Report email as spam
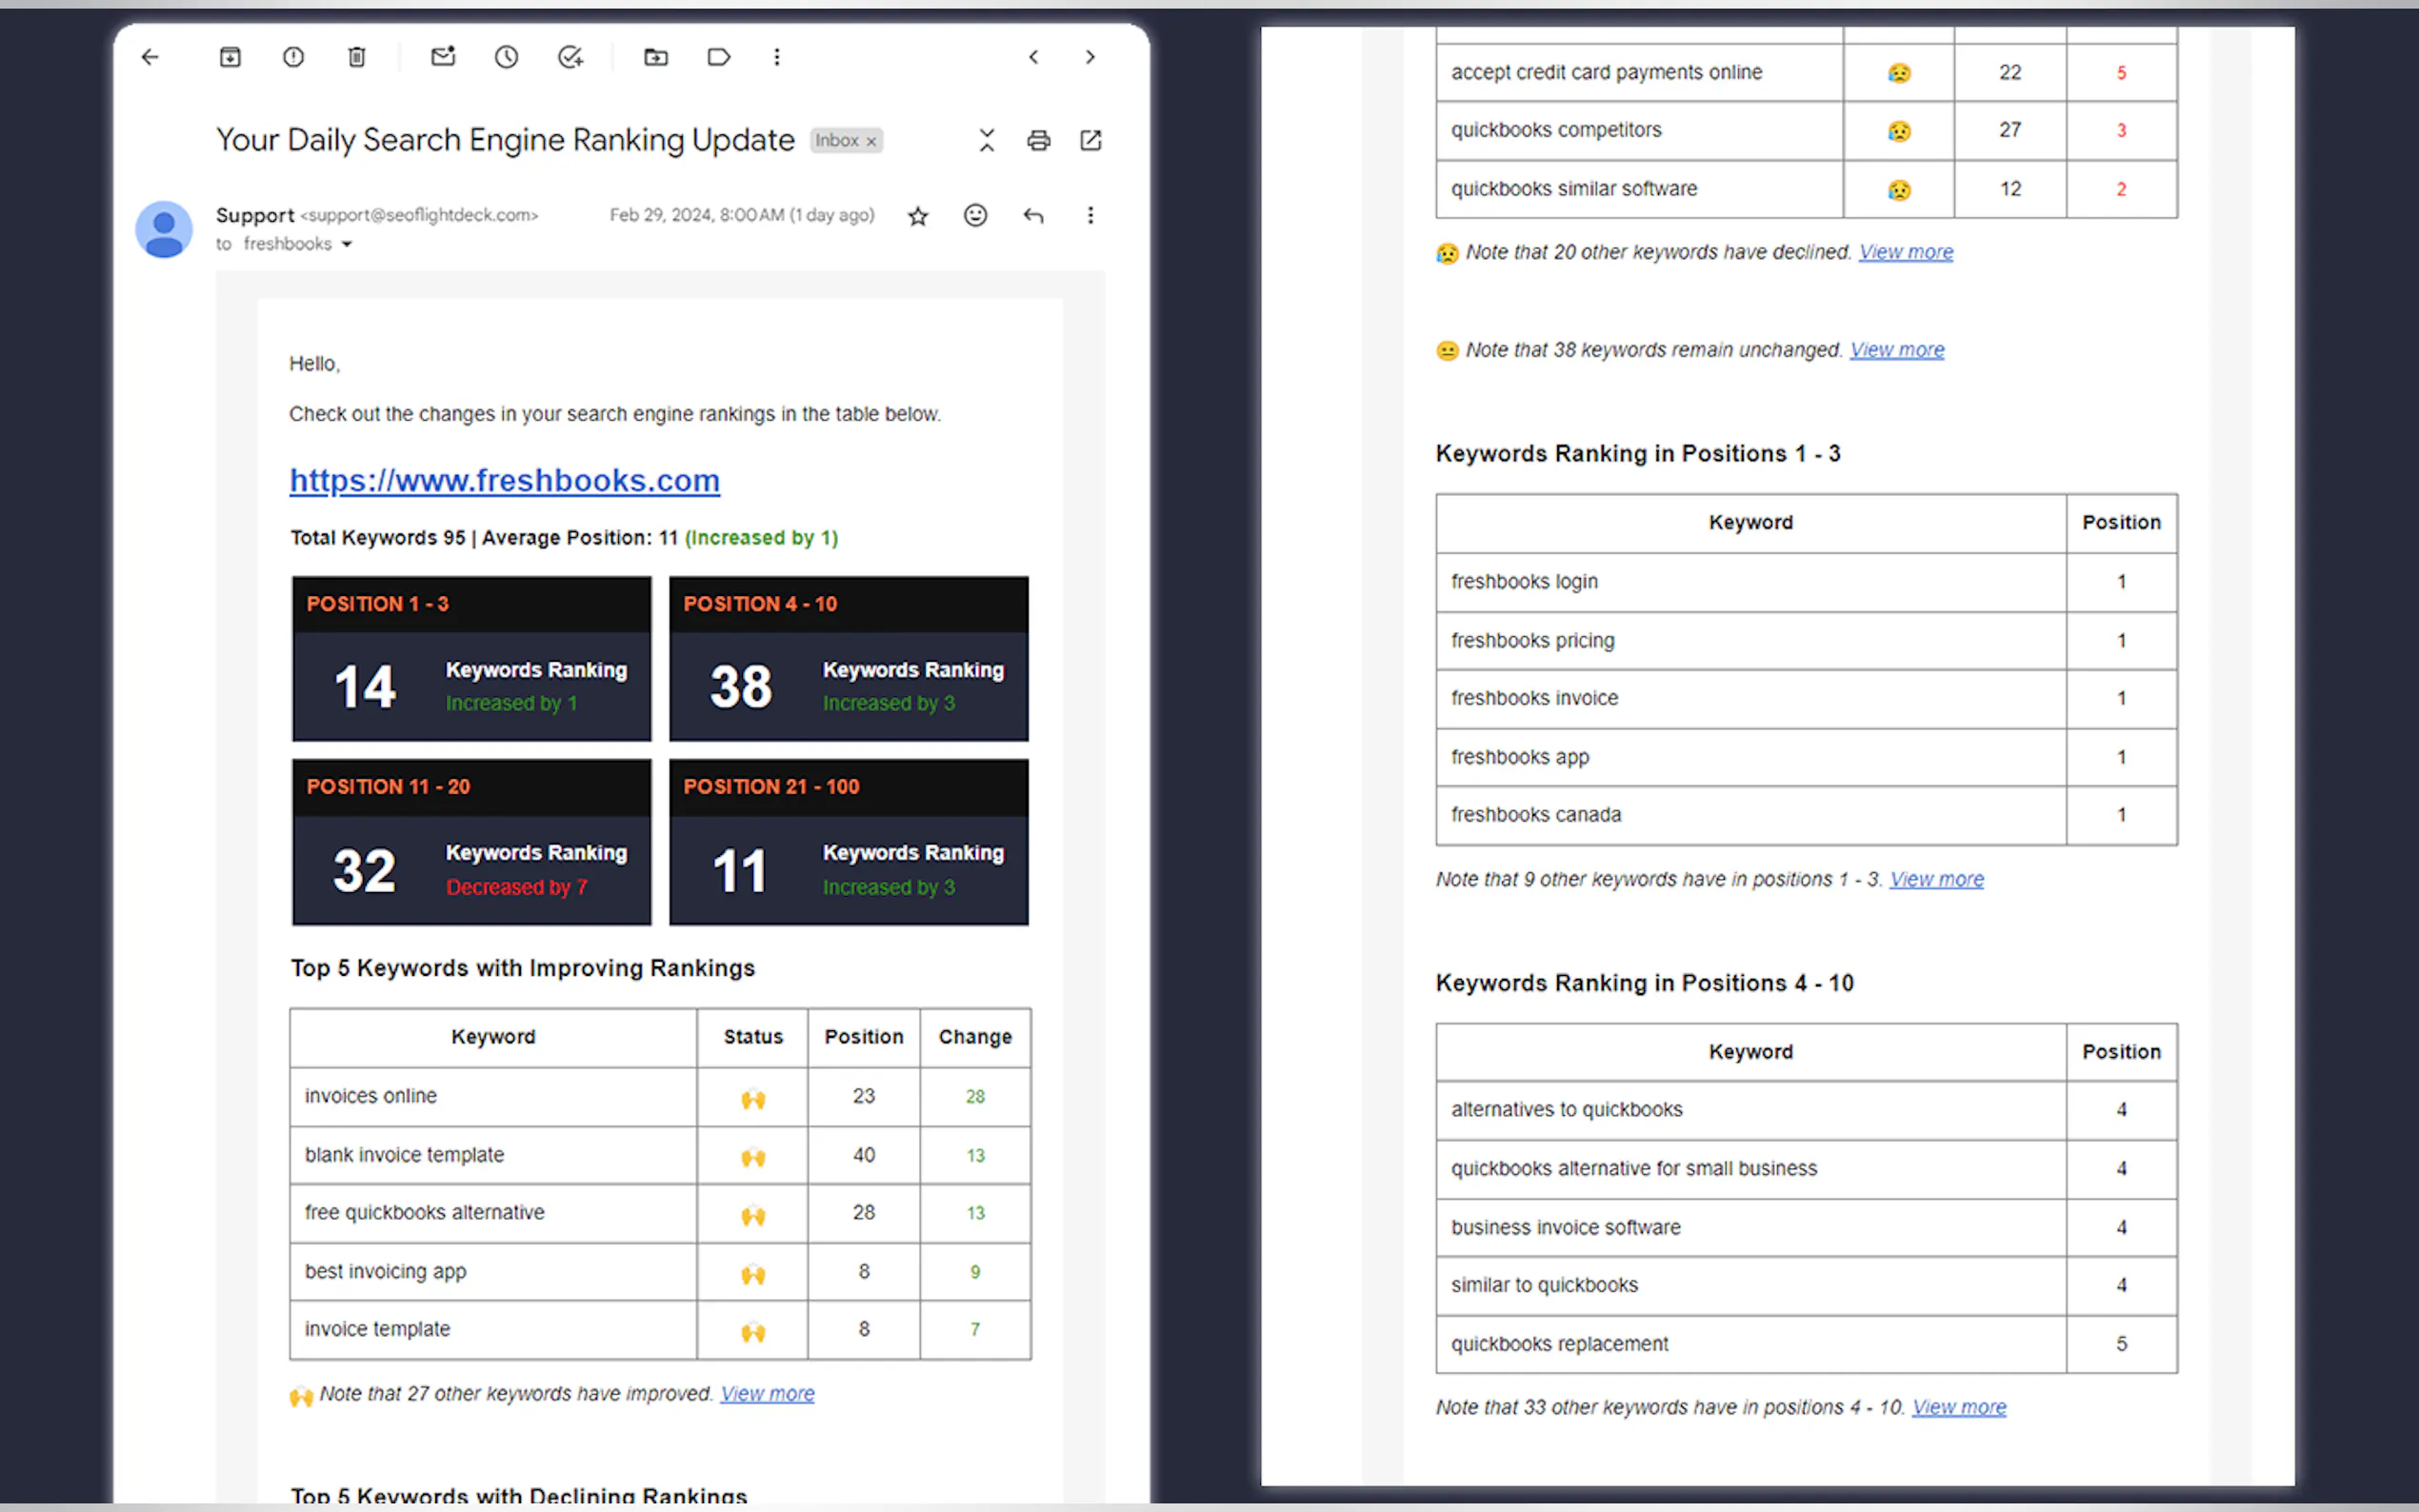 [x=293, y=57]
